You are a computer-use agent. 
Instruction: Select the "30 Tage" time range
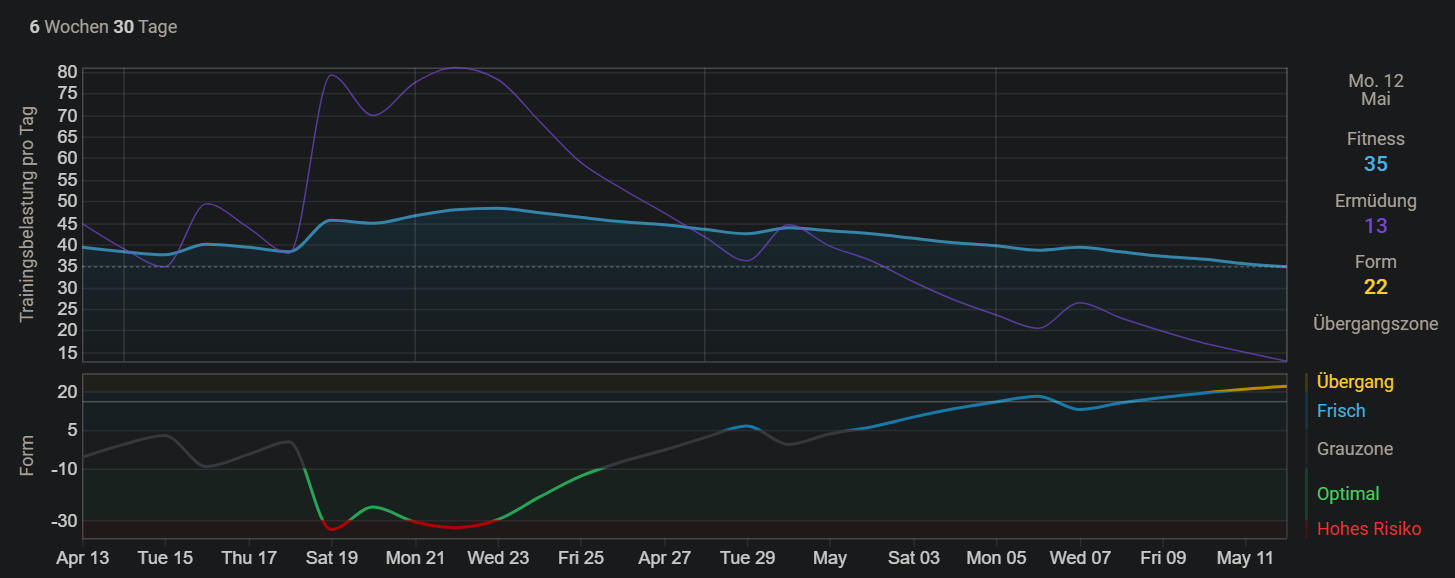click(x=145, y=27)
